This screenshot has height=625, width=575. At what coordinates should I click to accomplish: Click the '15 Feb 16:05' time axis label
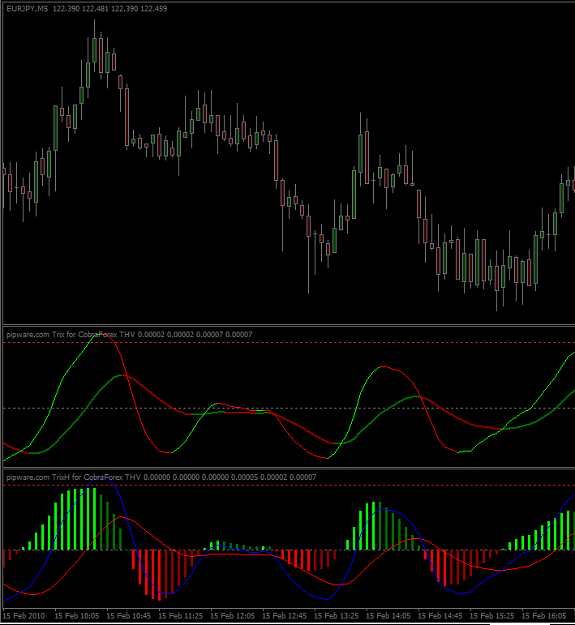(x=544, y=616)
